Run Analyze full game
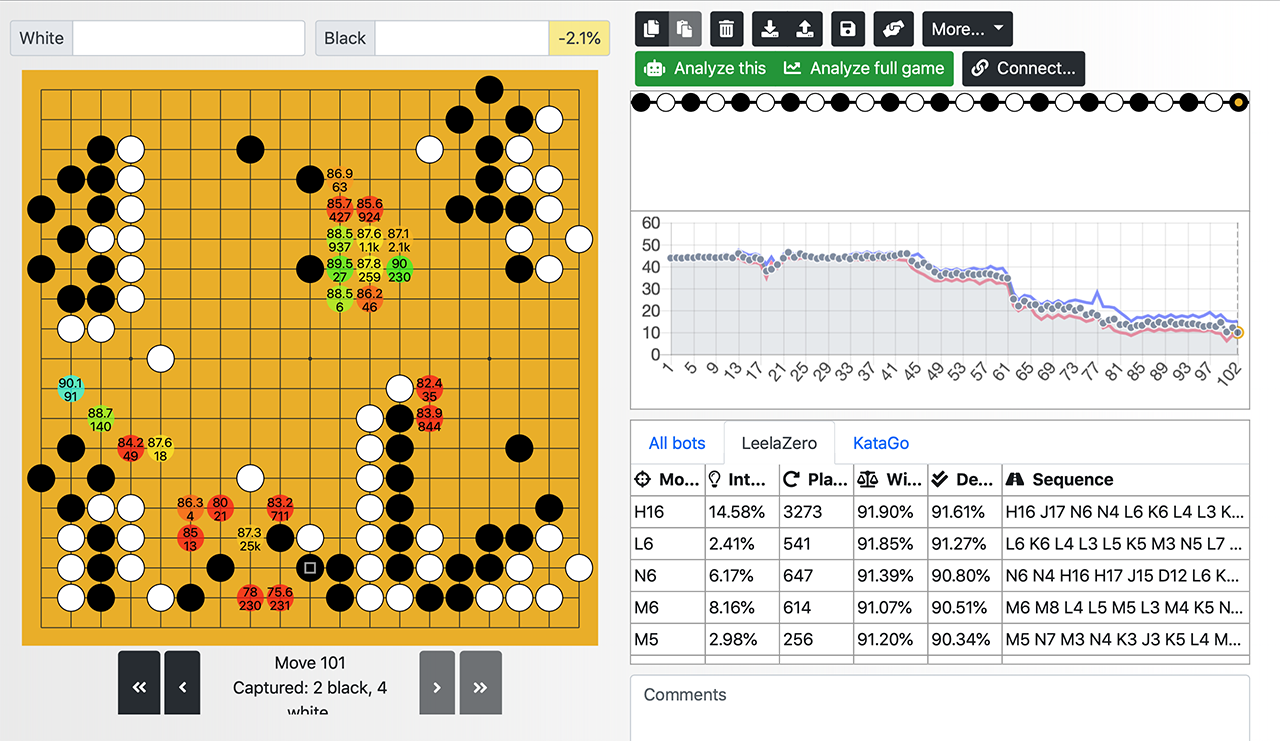Screen dimensions: 1280x741 coord(864,69)
